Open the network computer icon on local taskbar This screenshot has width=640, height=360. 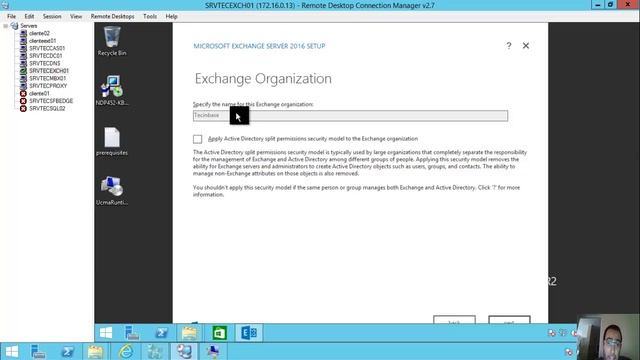[x=213, y=351]
